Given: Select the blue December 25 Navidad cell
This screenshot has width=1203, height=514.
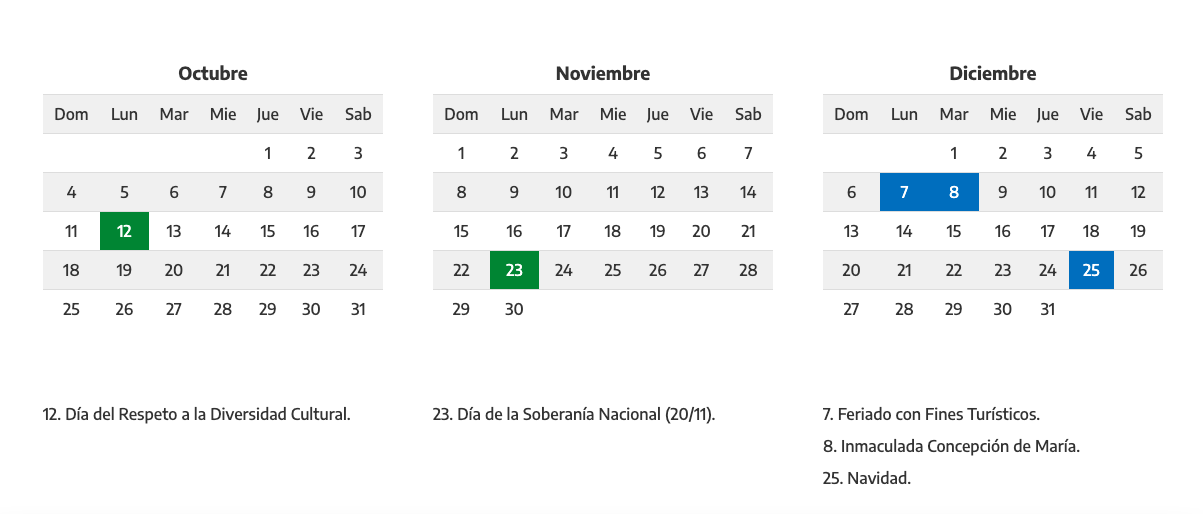Looking at the screenshot, I should tap(1091, 270).
